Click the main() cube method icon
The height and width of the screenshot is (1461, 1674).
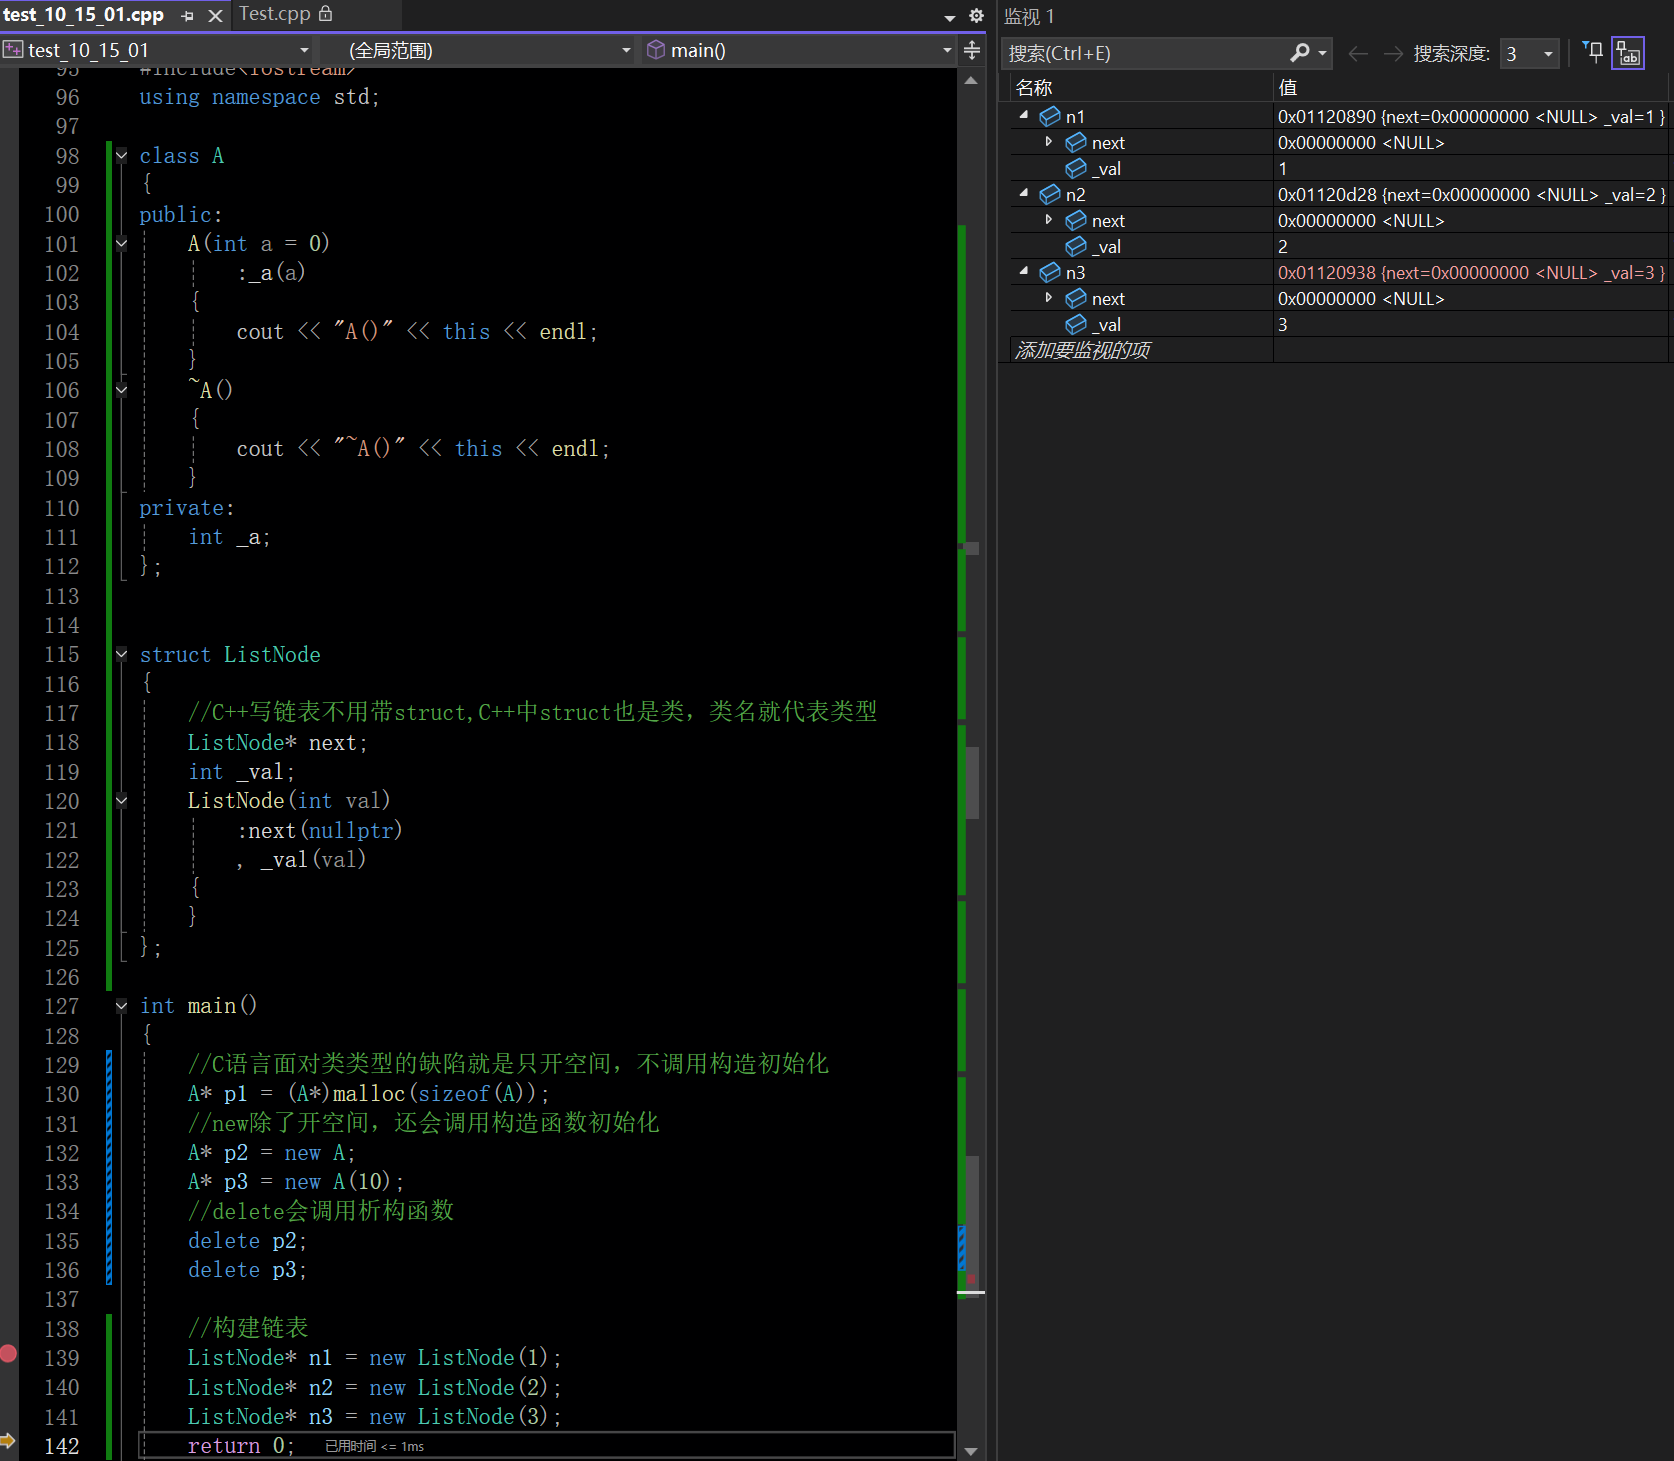(656, 50)
